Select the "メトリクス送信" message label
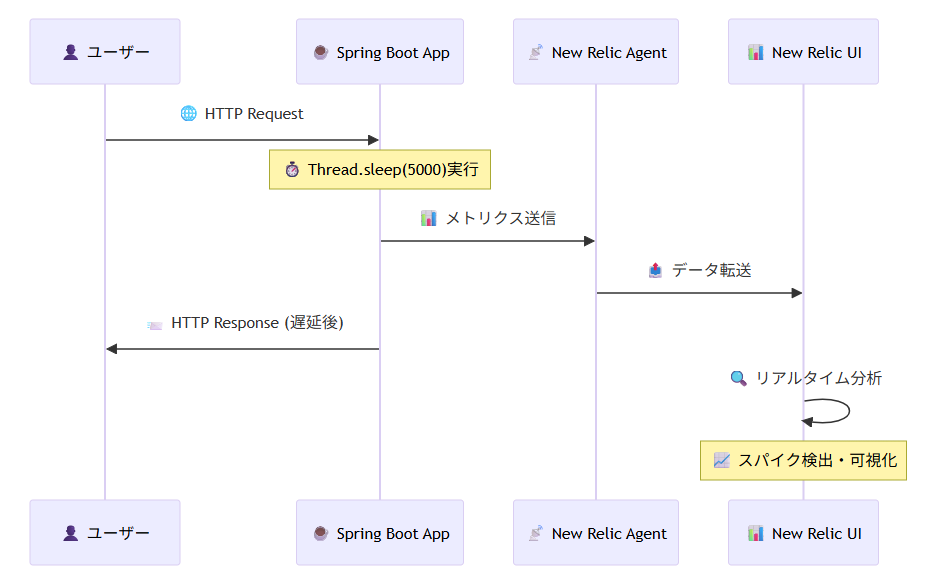This screenshot has width=932, height=584. (501, 219)
